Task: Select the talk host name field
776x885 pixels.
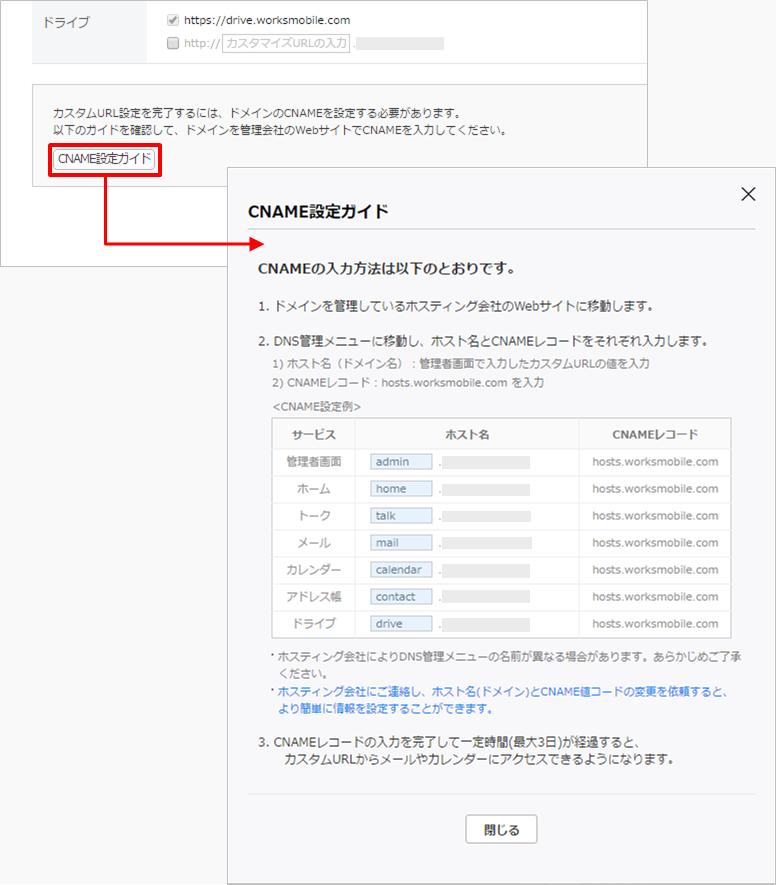Action: tap(401, 516)
